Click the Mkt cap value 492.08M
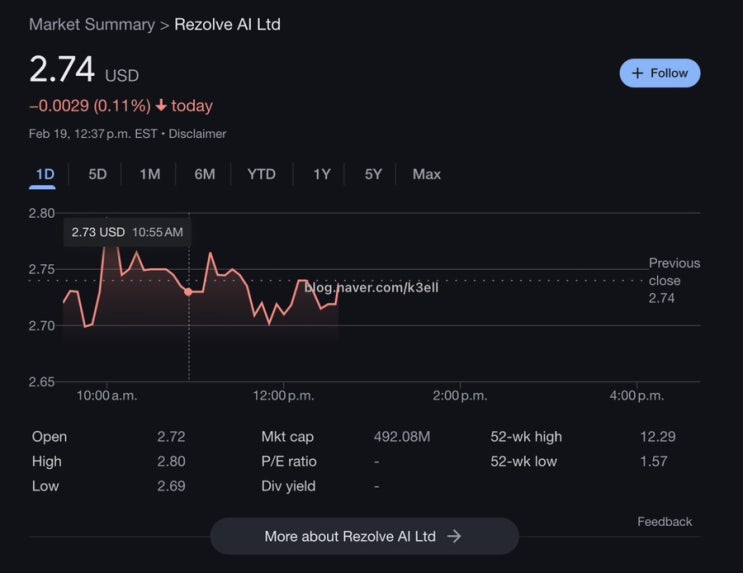The image size is (743, 573). click(402, 437)
